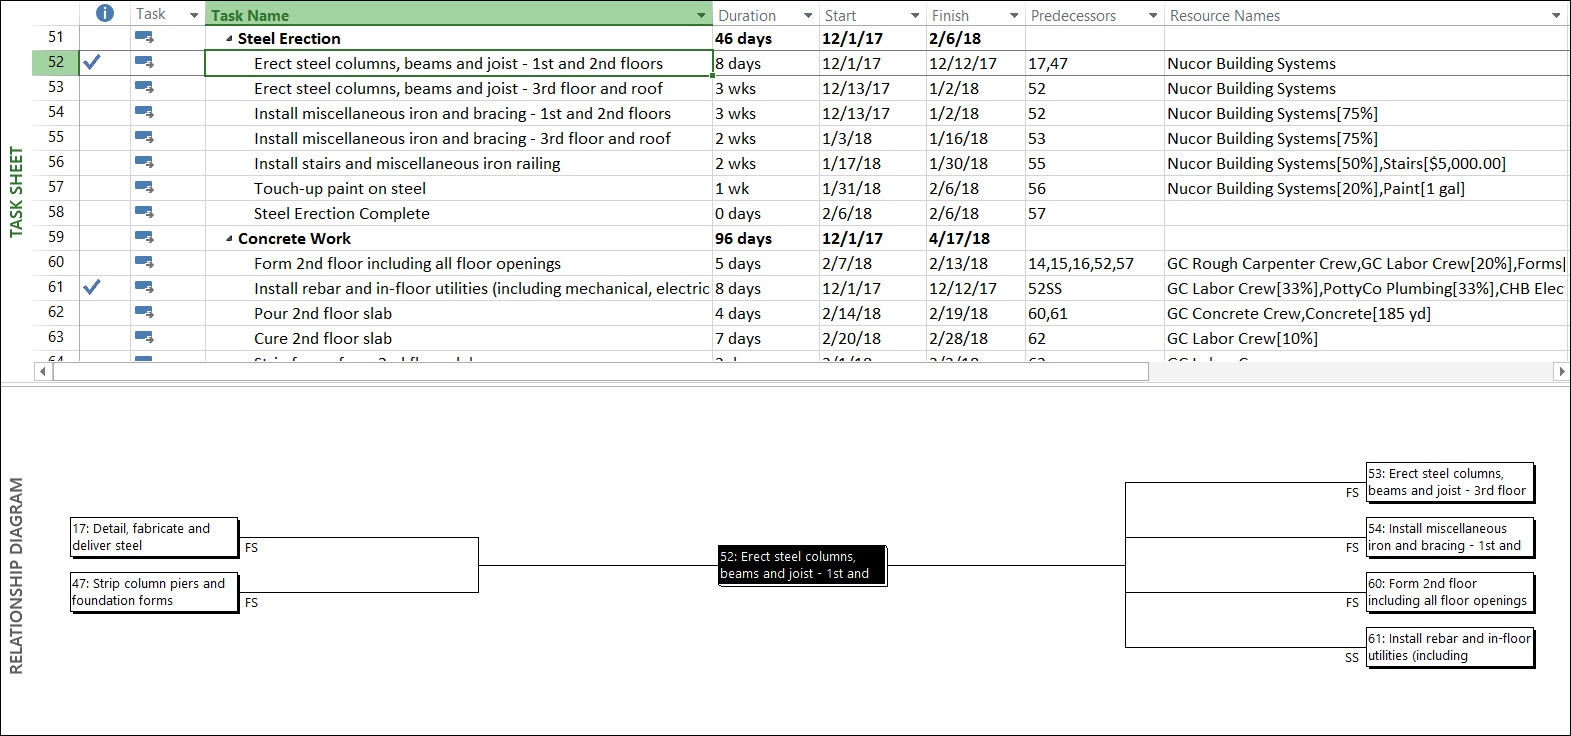This screenshot has width=1571, height=736.
Task: Click task mode icon in row 61
Action: (x=144, y=288)
